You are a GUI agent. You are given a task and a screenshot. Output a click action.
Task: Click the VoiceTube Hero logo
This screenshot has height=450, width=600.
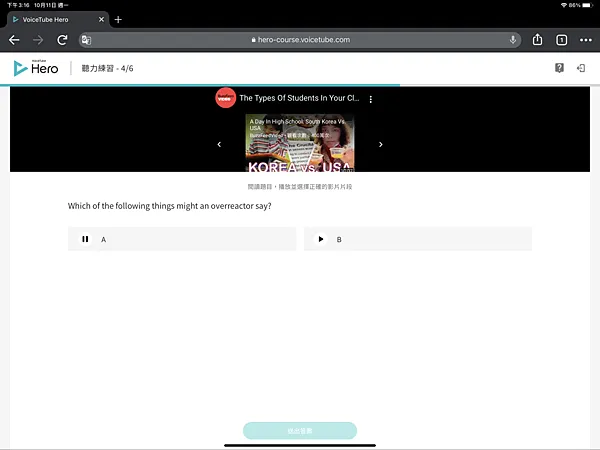tap(36, 68)
